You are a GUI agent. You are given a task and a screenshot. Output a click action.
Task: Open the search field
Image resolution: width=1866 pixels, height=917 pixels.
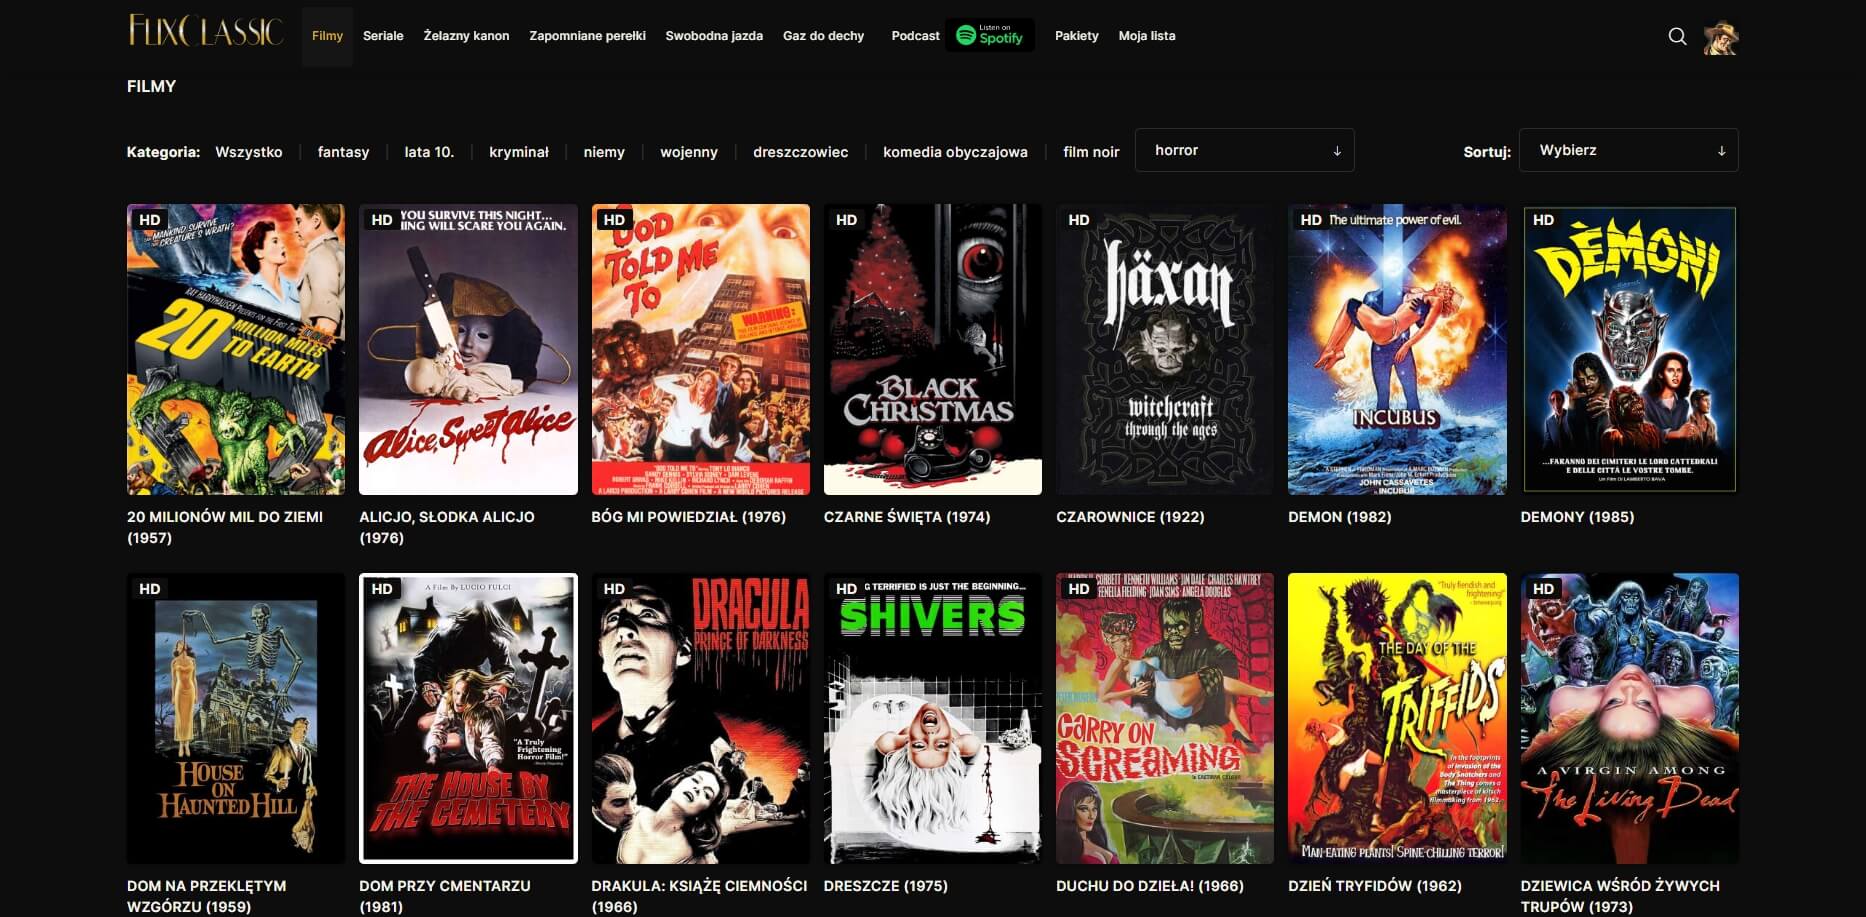click(x=1678, y=35)
